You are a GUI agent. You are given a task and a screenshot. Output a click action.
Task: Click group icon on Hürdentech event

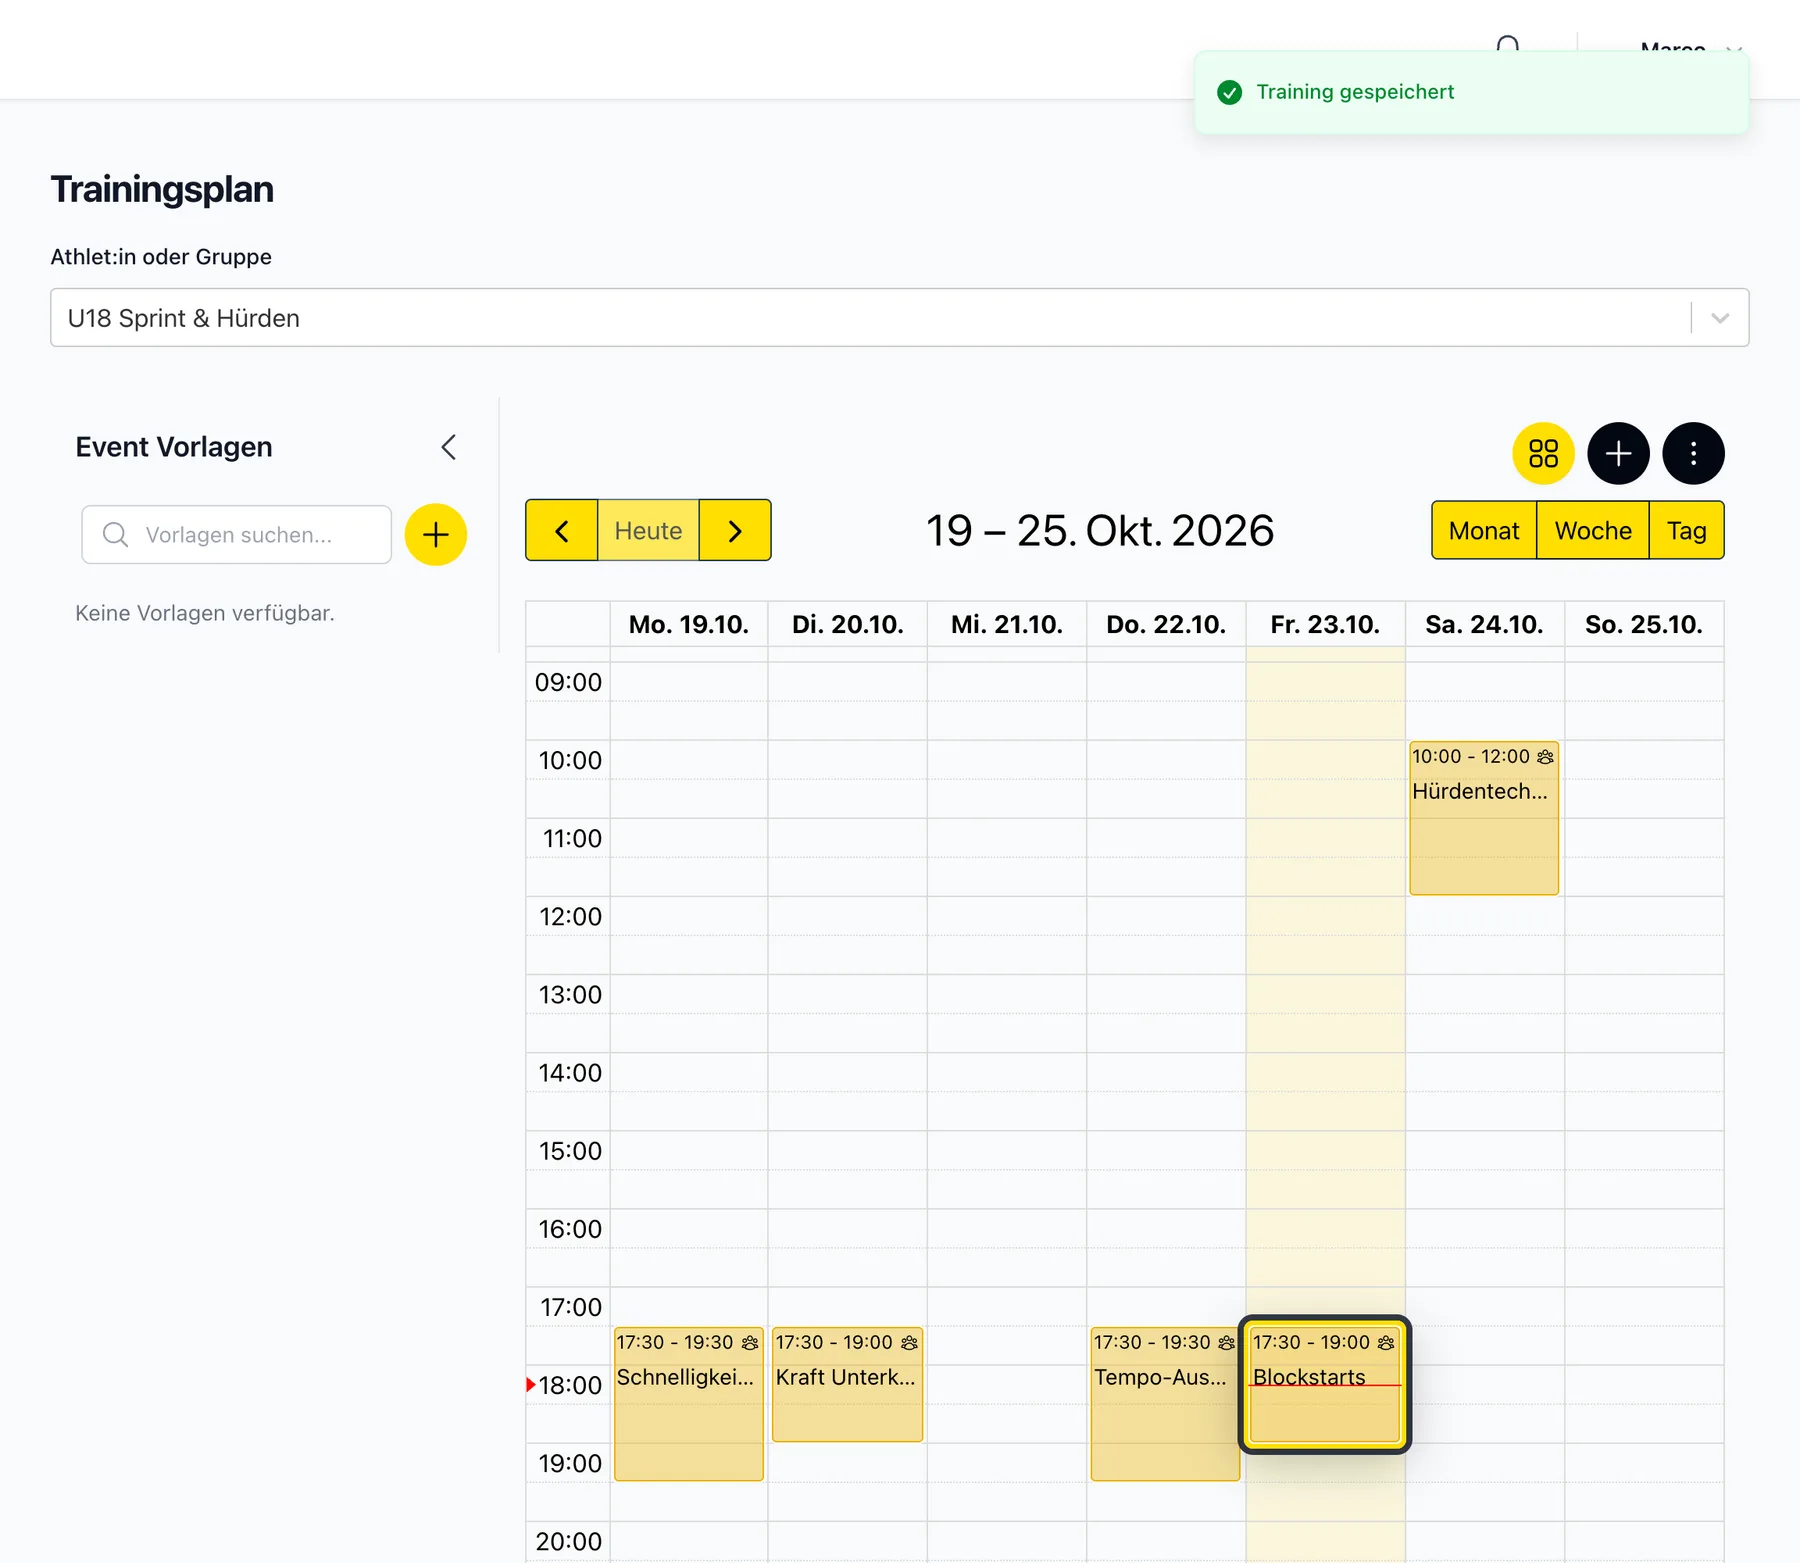point(1546,757)
